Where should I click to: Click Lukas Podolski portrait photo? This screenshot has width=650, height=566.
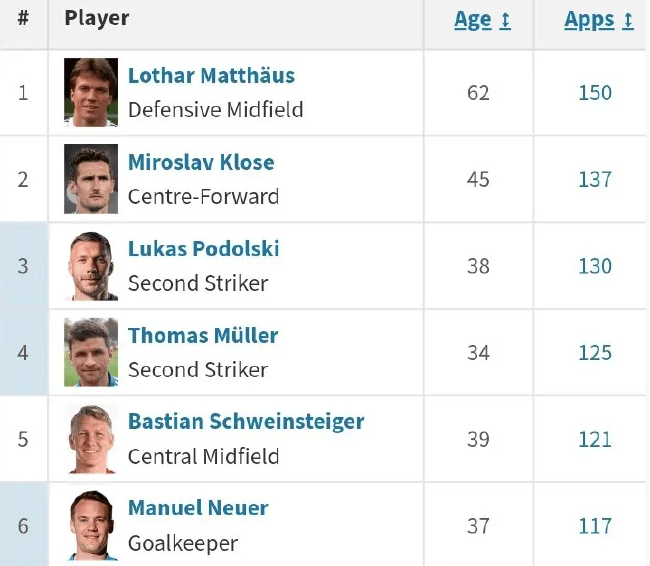[91, 265]
